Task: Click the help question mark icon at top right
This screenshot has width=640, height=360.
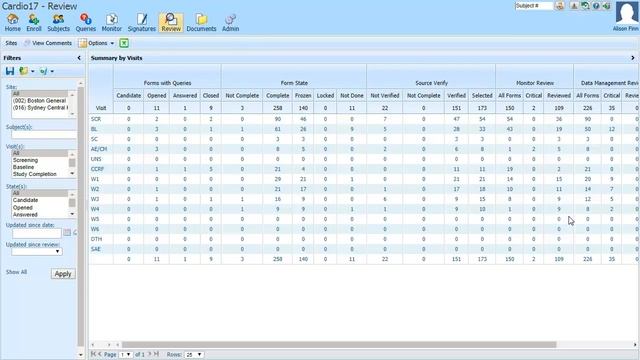Action: 596,6
